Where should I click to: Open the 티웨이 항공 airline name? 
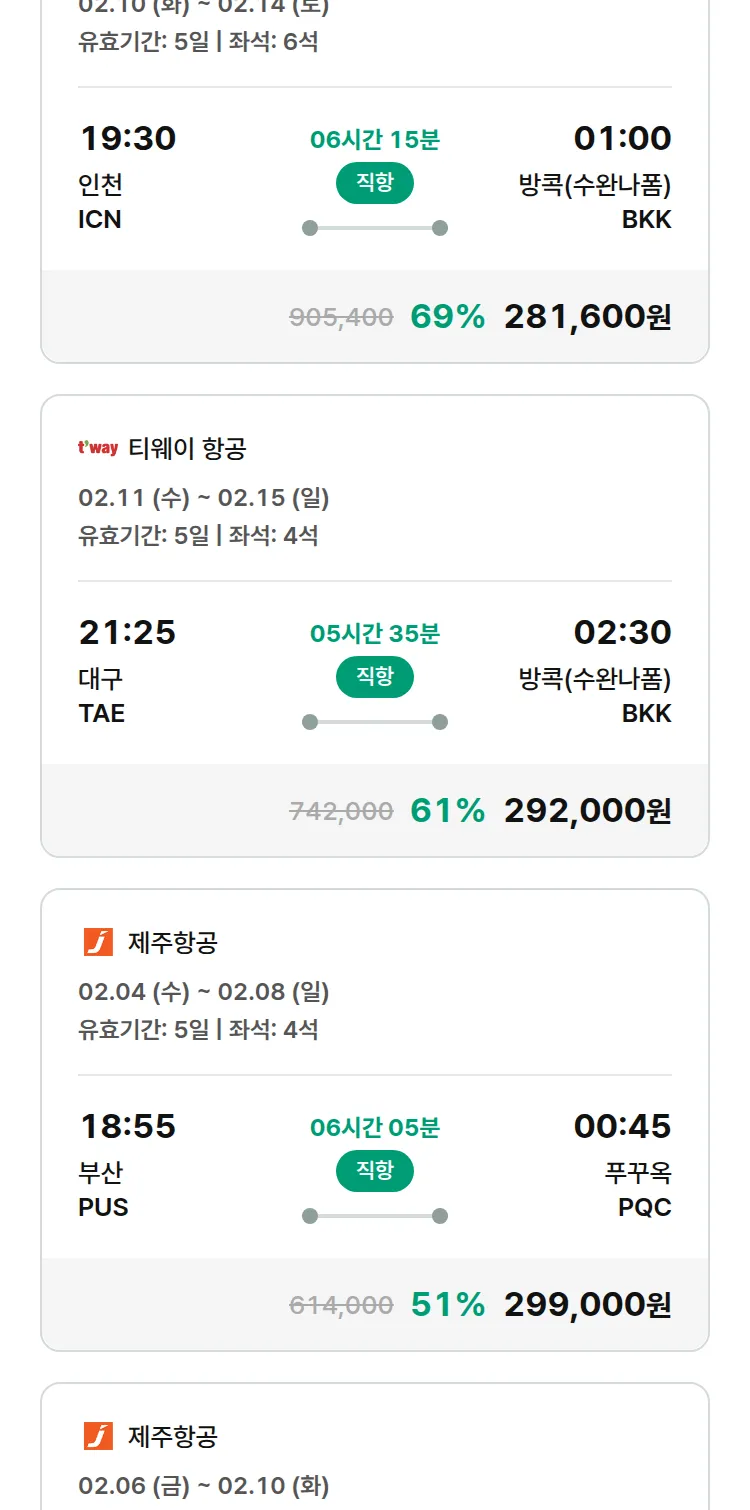point(187,449)
